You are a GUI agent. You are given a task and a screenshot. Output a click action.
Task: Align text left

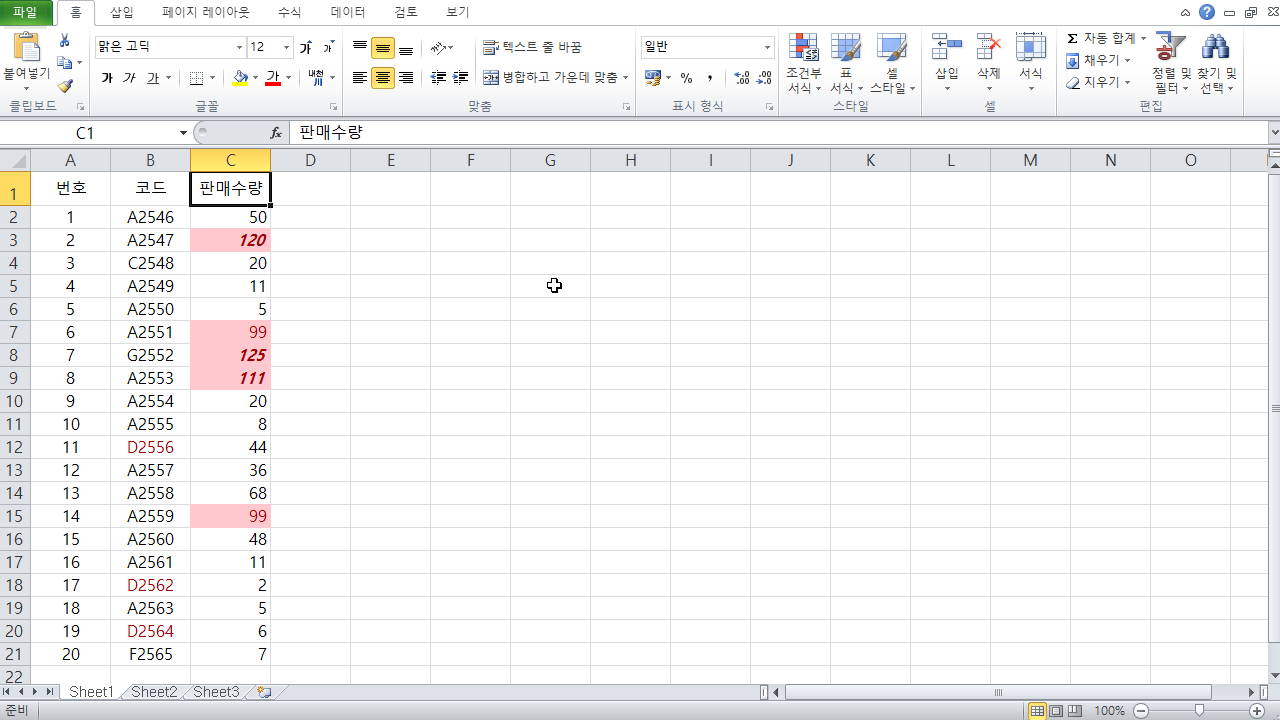click(x=360, y=78)
